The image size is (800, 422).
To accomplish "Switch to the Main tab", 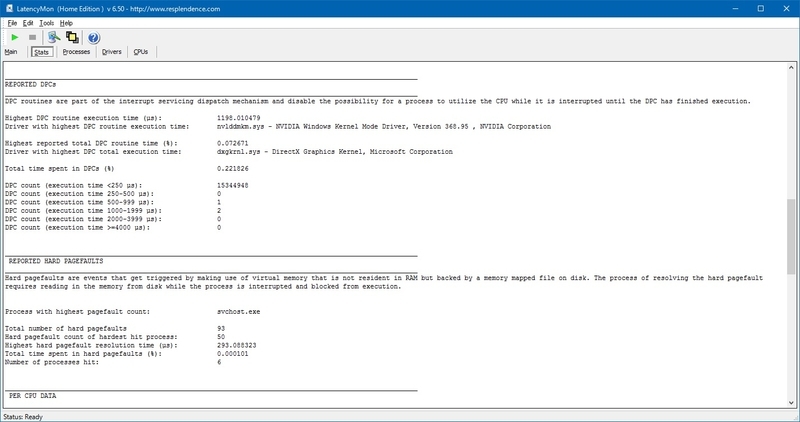I will (x=11, y=52).
